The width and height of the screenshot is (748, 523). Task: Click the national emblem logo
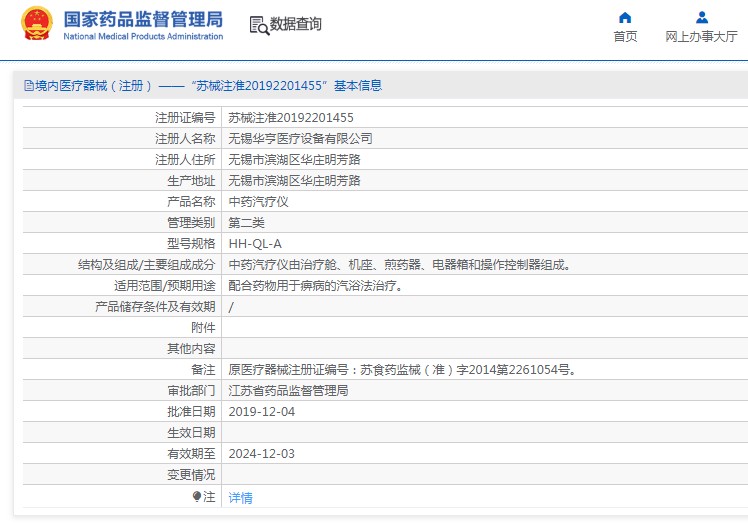(36, 23)
